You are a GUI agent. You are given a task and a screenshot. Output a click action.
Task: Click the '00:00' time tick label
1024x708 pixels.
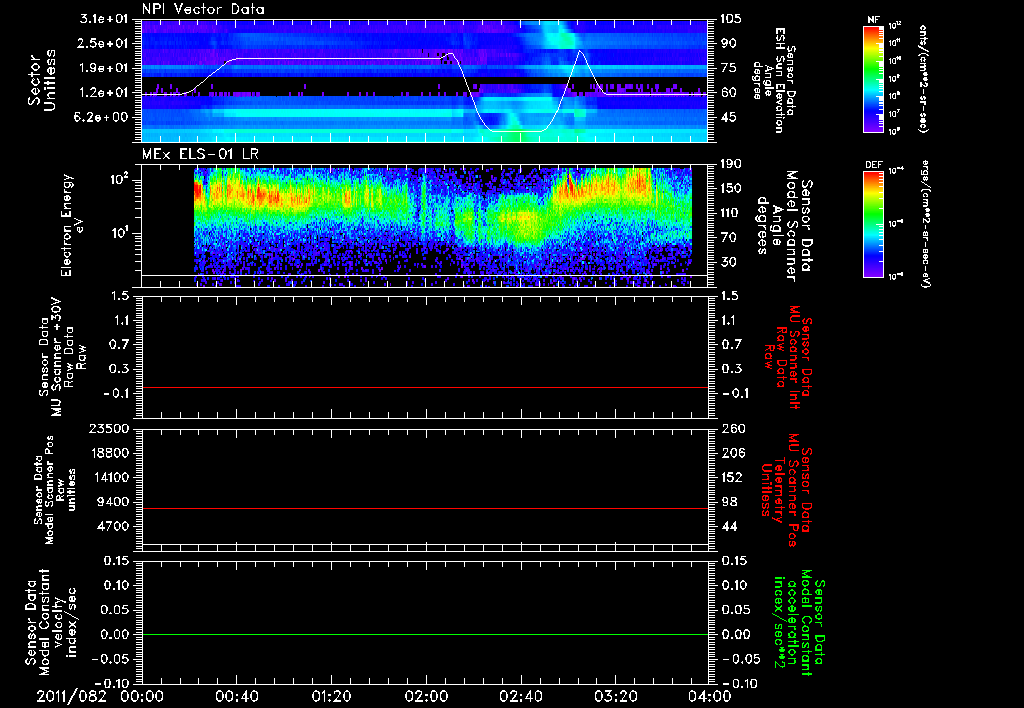[142, 696]
